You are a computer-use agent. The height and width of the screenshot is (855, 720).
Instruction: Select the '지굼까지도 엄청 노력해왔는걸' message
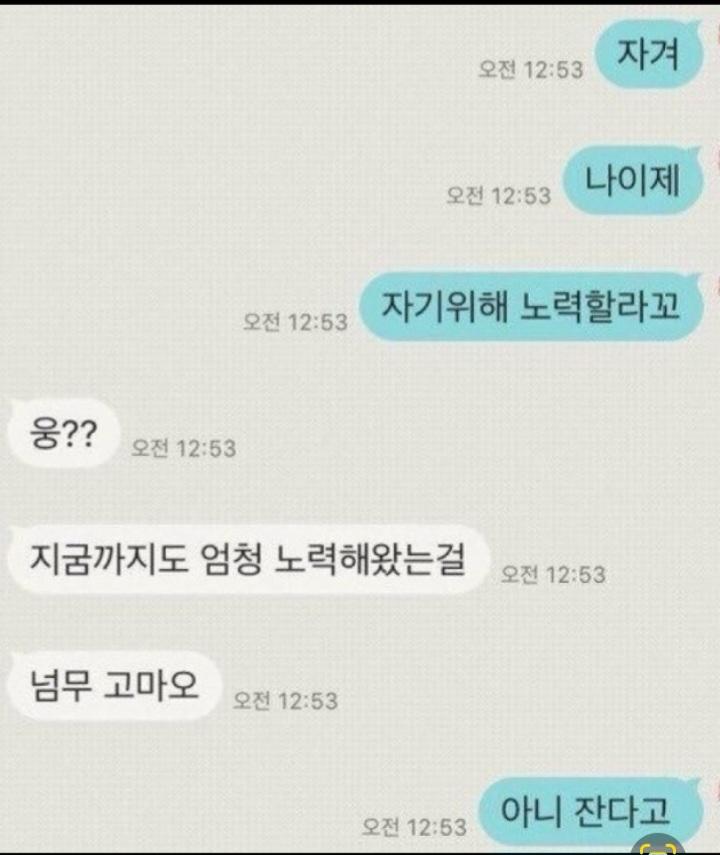pos(247,559)
